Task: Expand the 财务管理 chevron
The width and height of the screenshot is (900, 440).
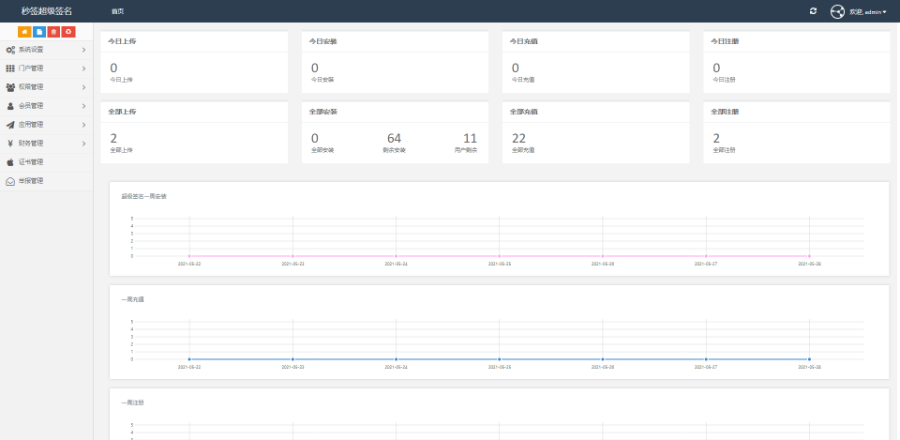Action: (x=84, y=143)
